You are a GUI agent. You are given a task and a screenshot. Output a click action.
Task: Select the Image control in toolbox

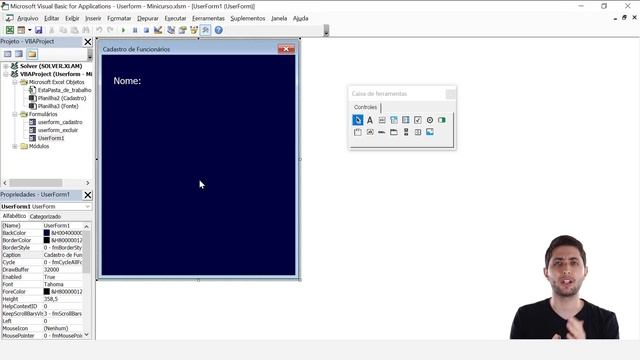[430, 132]
